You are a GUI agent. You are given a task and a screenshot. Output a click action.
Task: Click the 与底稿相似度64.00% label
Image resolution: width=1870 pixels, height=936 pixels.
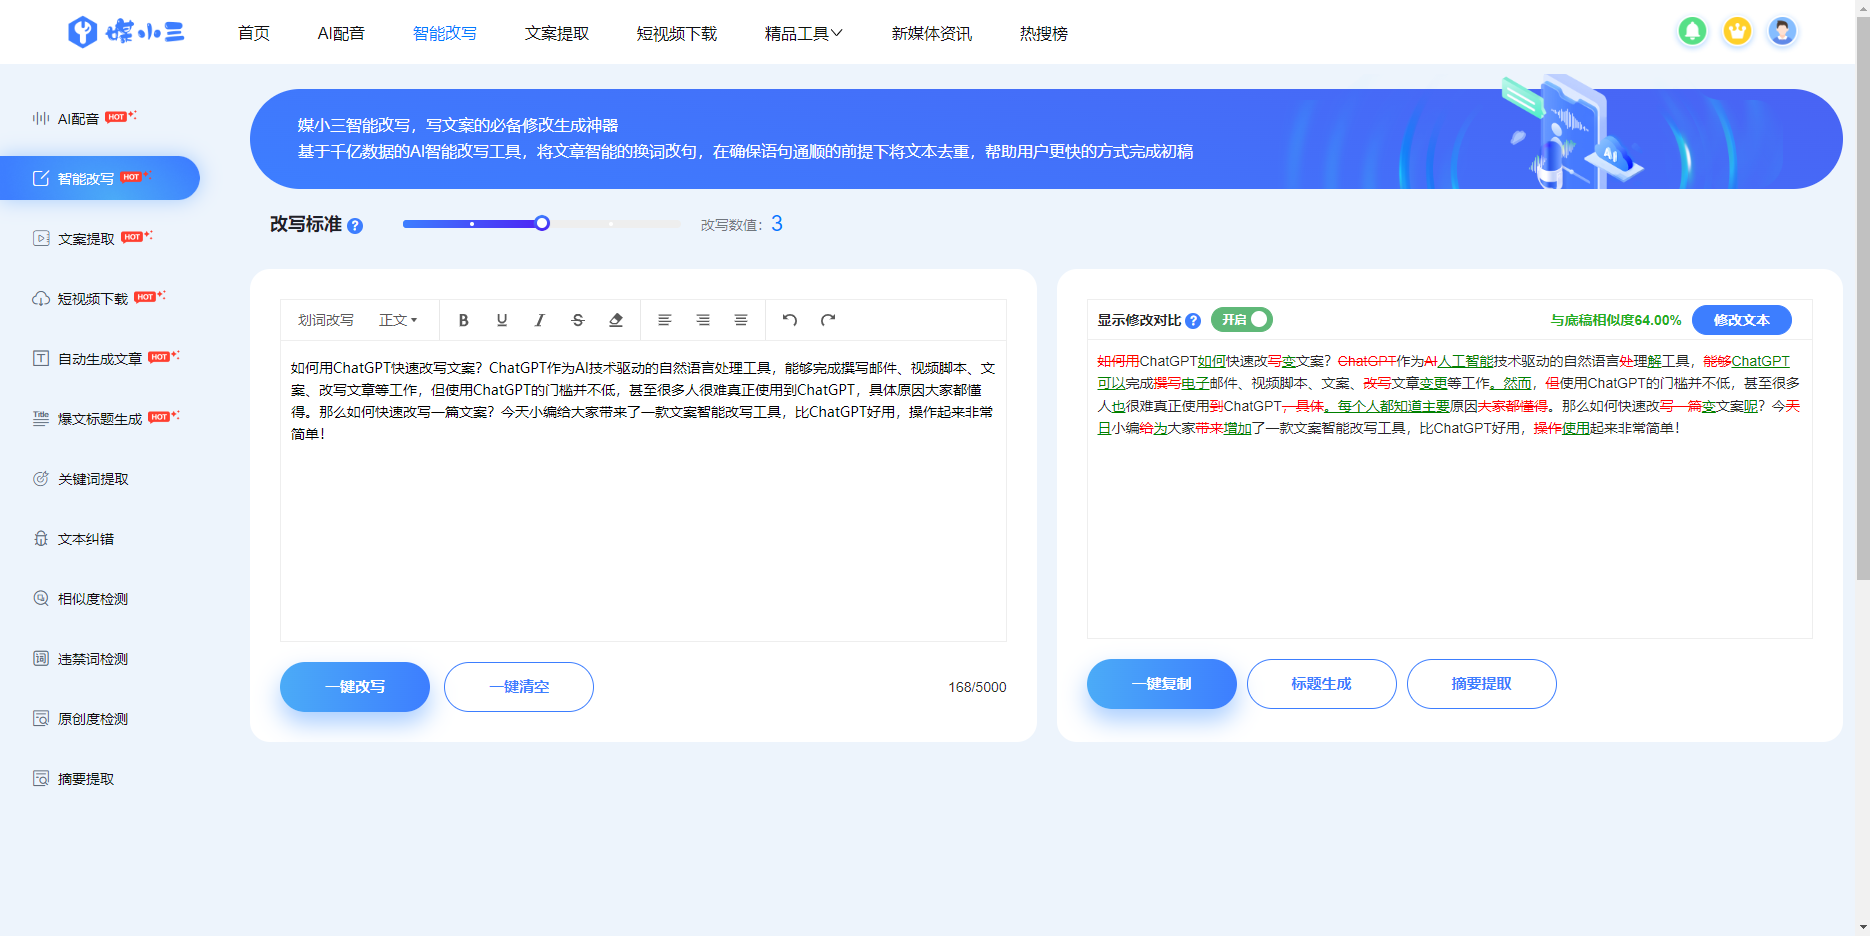coord(1616,320)
